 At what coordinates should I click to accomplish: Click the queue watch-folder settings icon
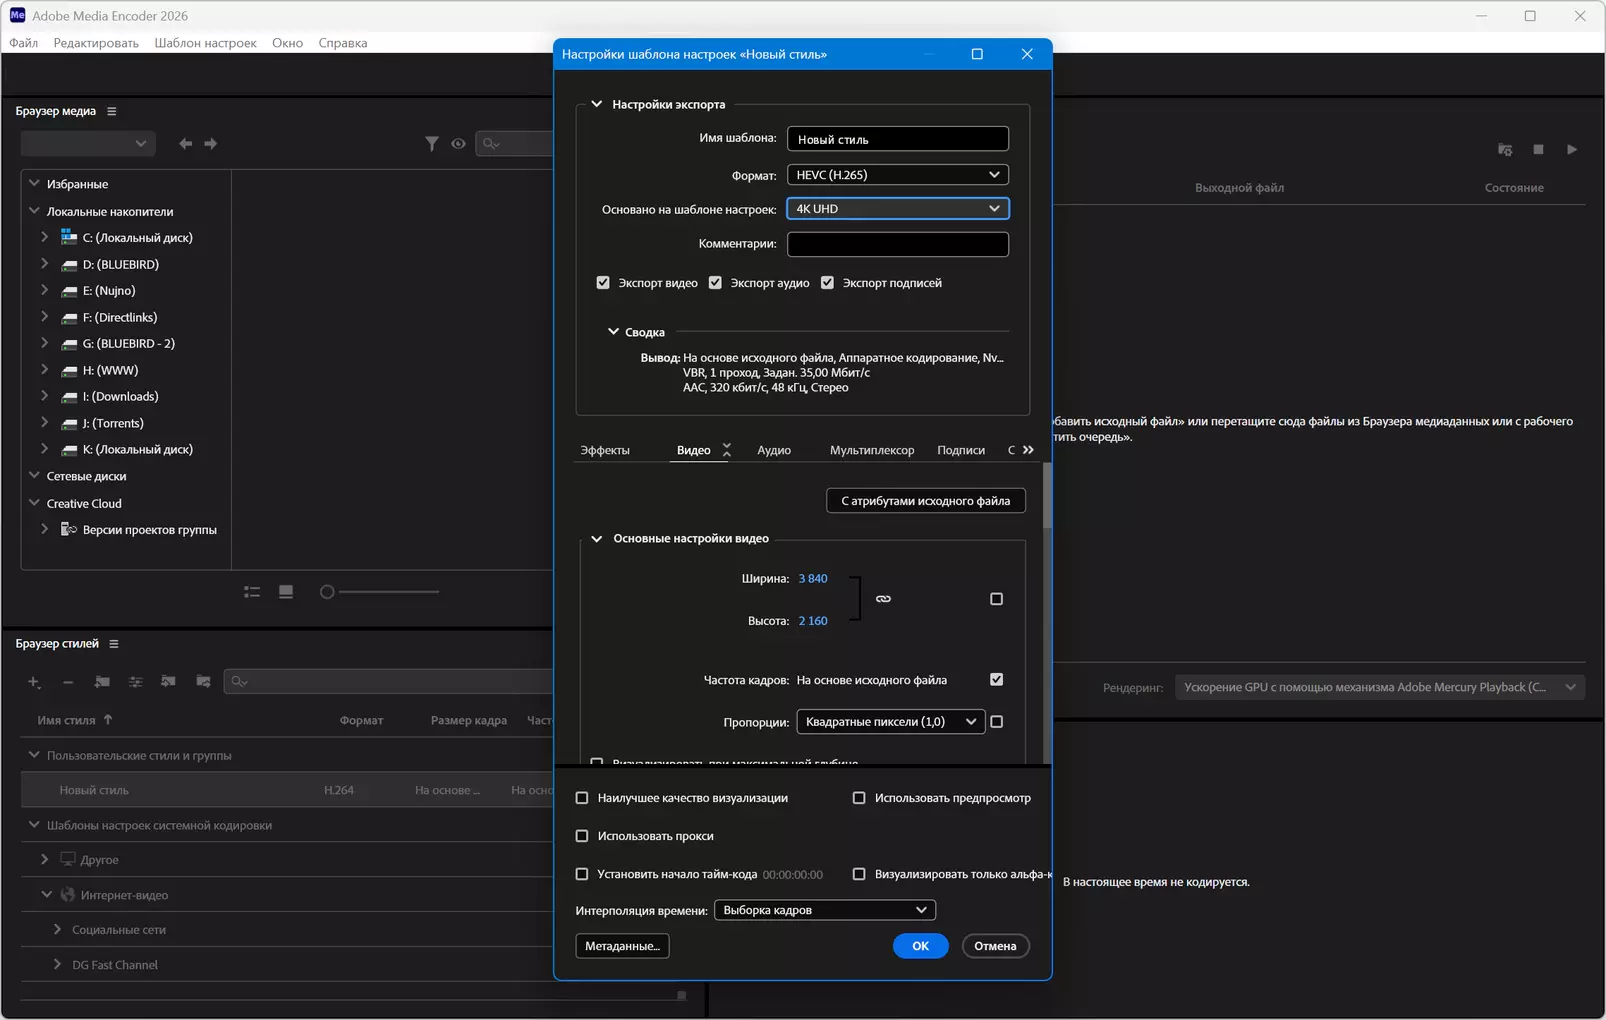point(1505,149)
